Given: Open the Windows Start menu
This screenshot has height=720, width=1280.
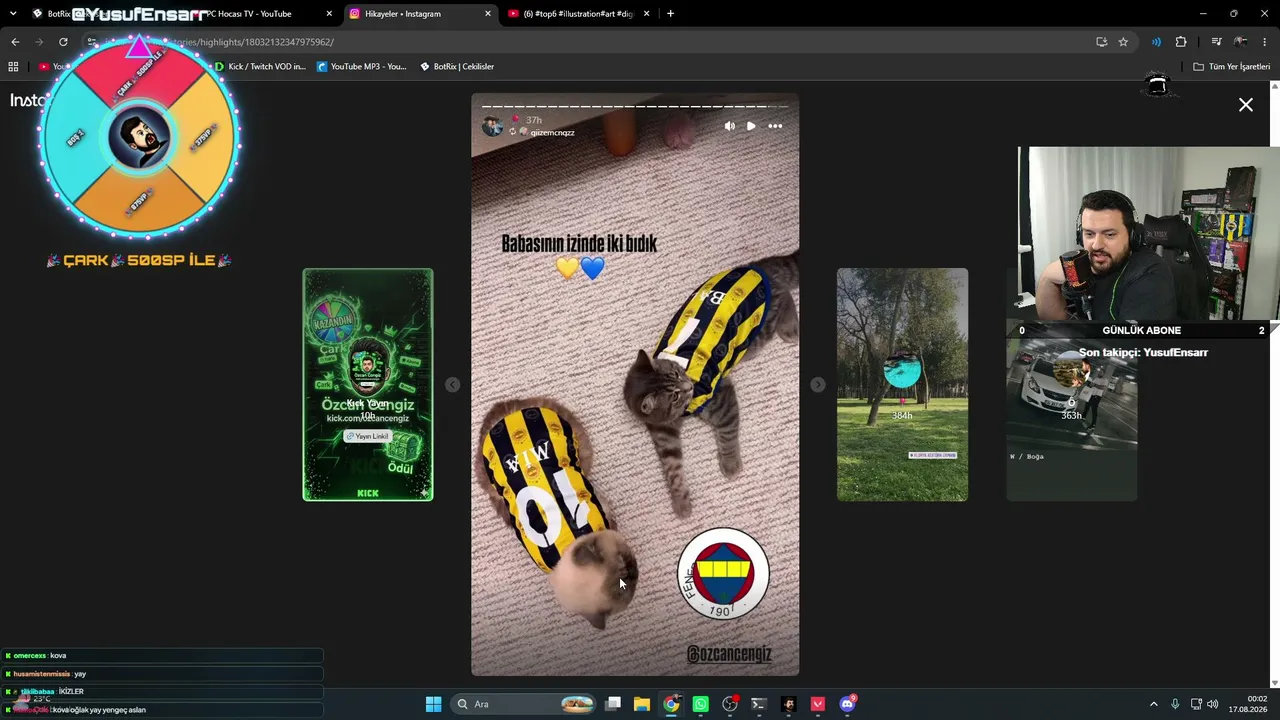Looking at the screenshot, I should point(433,704).
